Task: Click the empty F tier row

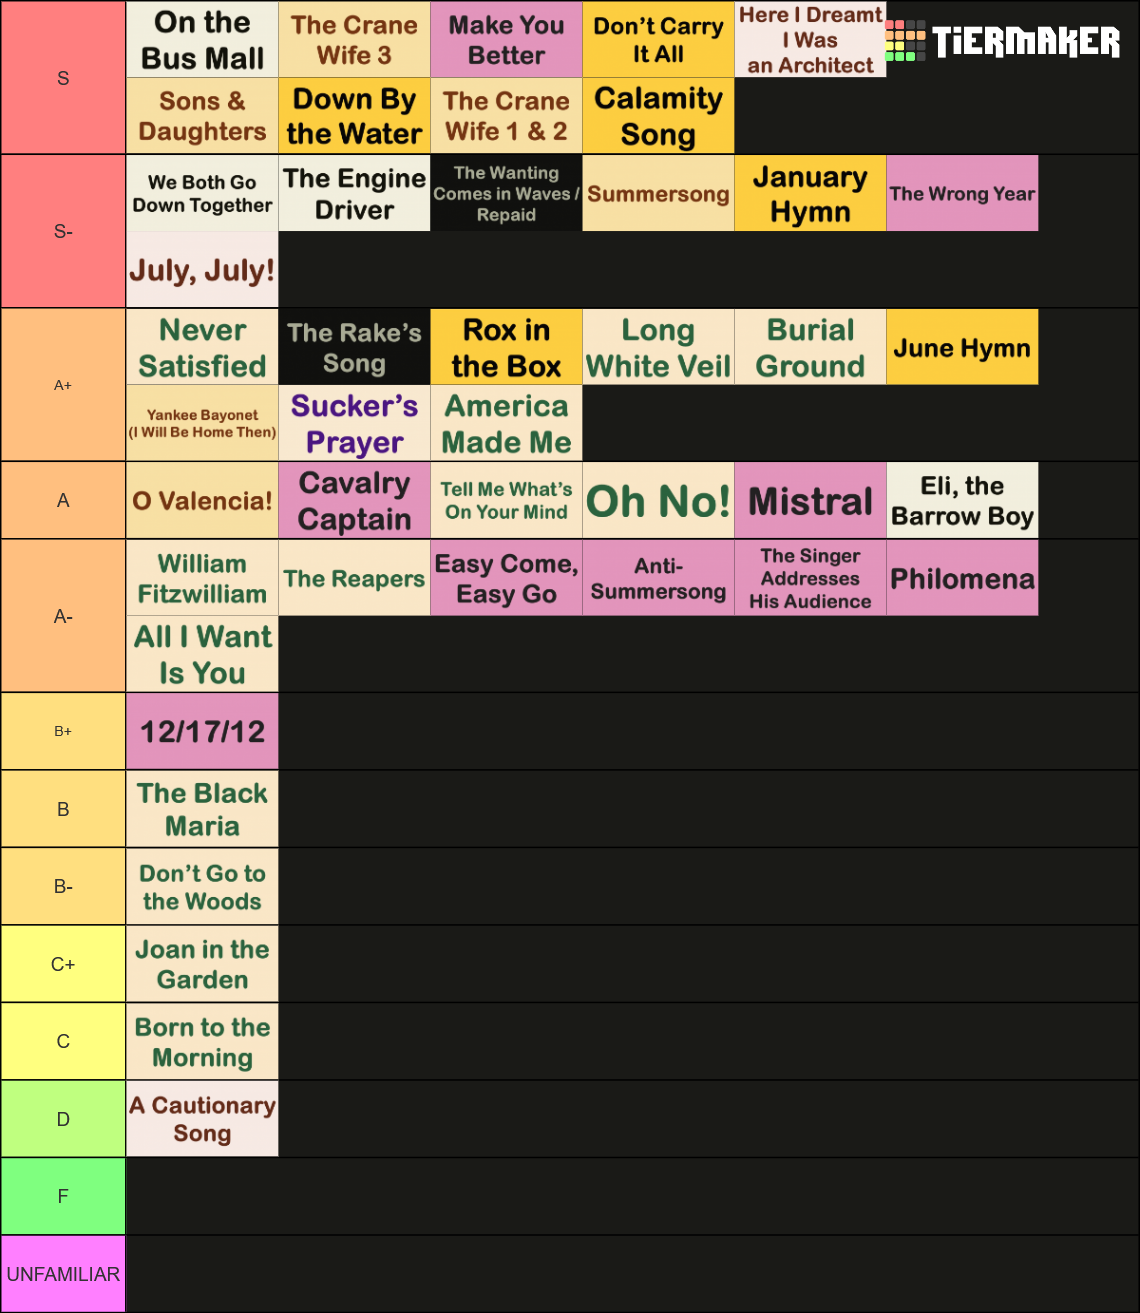Action: [633, 1196]
